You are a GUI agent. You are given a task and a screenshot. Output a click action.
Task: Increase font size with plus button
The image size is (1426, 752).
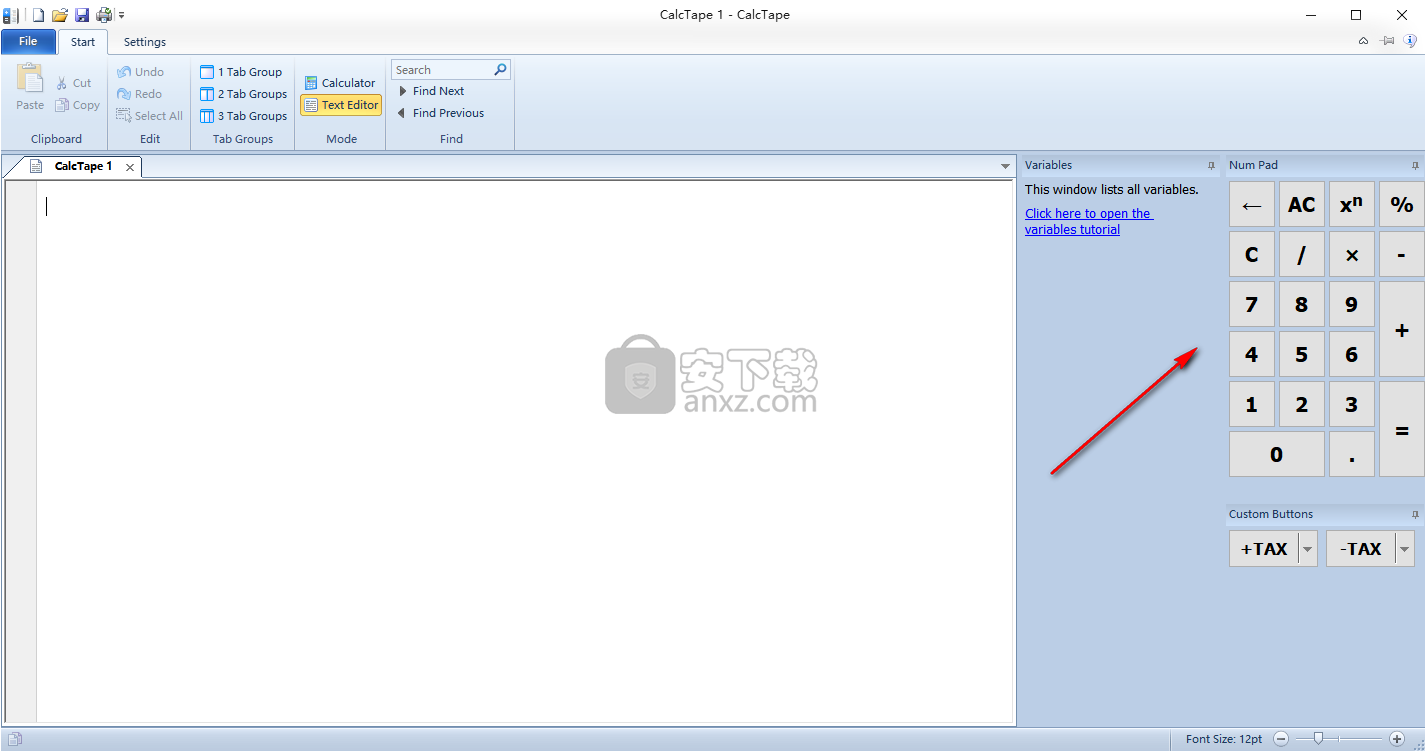tap(1397, 739)
